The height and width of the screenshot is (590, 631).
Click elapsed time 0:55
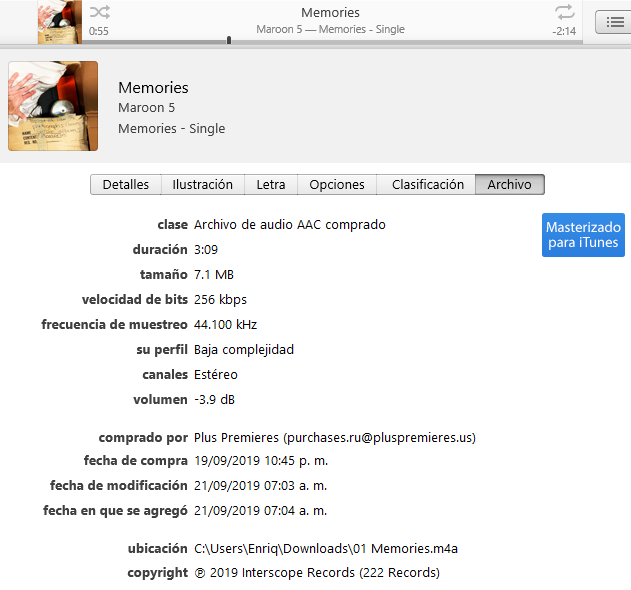click(x=99, y=31)
